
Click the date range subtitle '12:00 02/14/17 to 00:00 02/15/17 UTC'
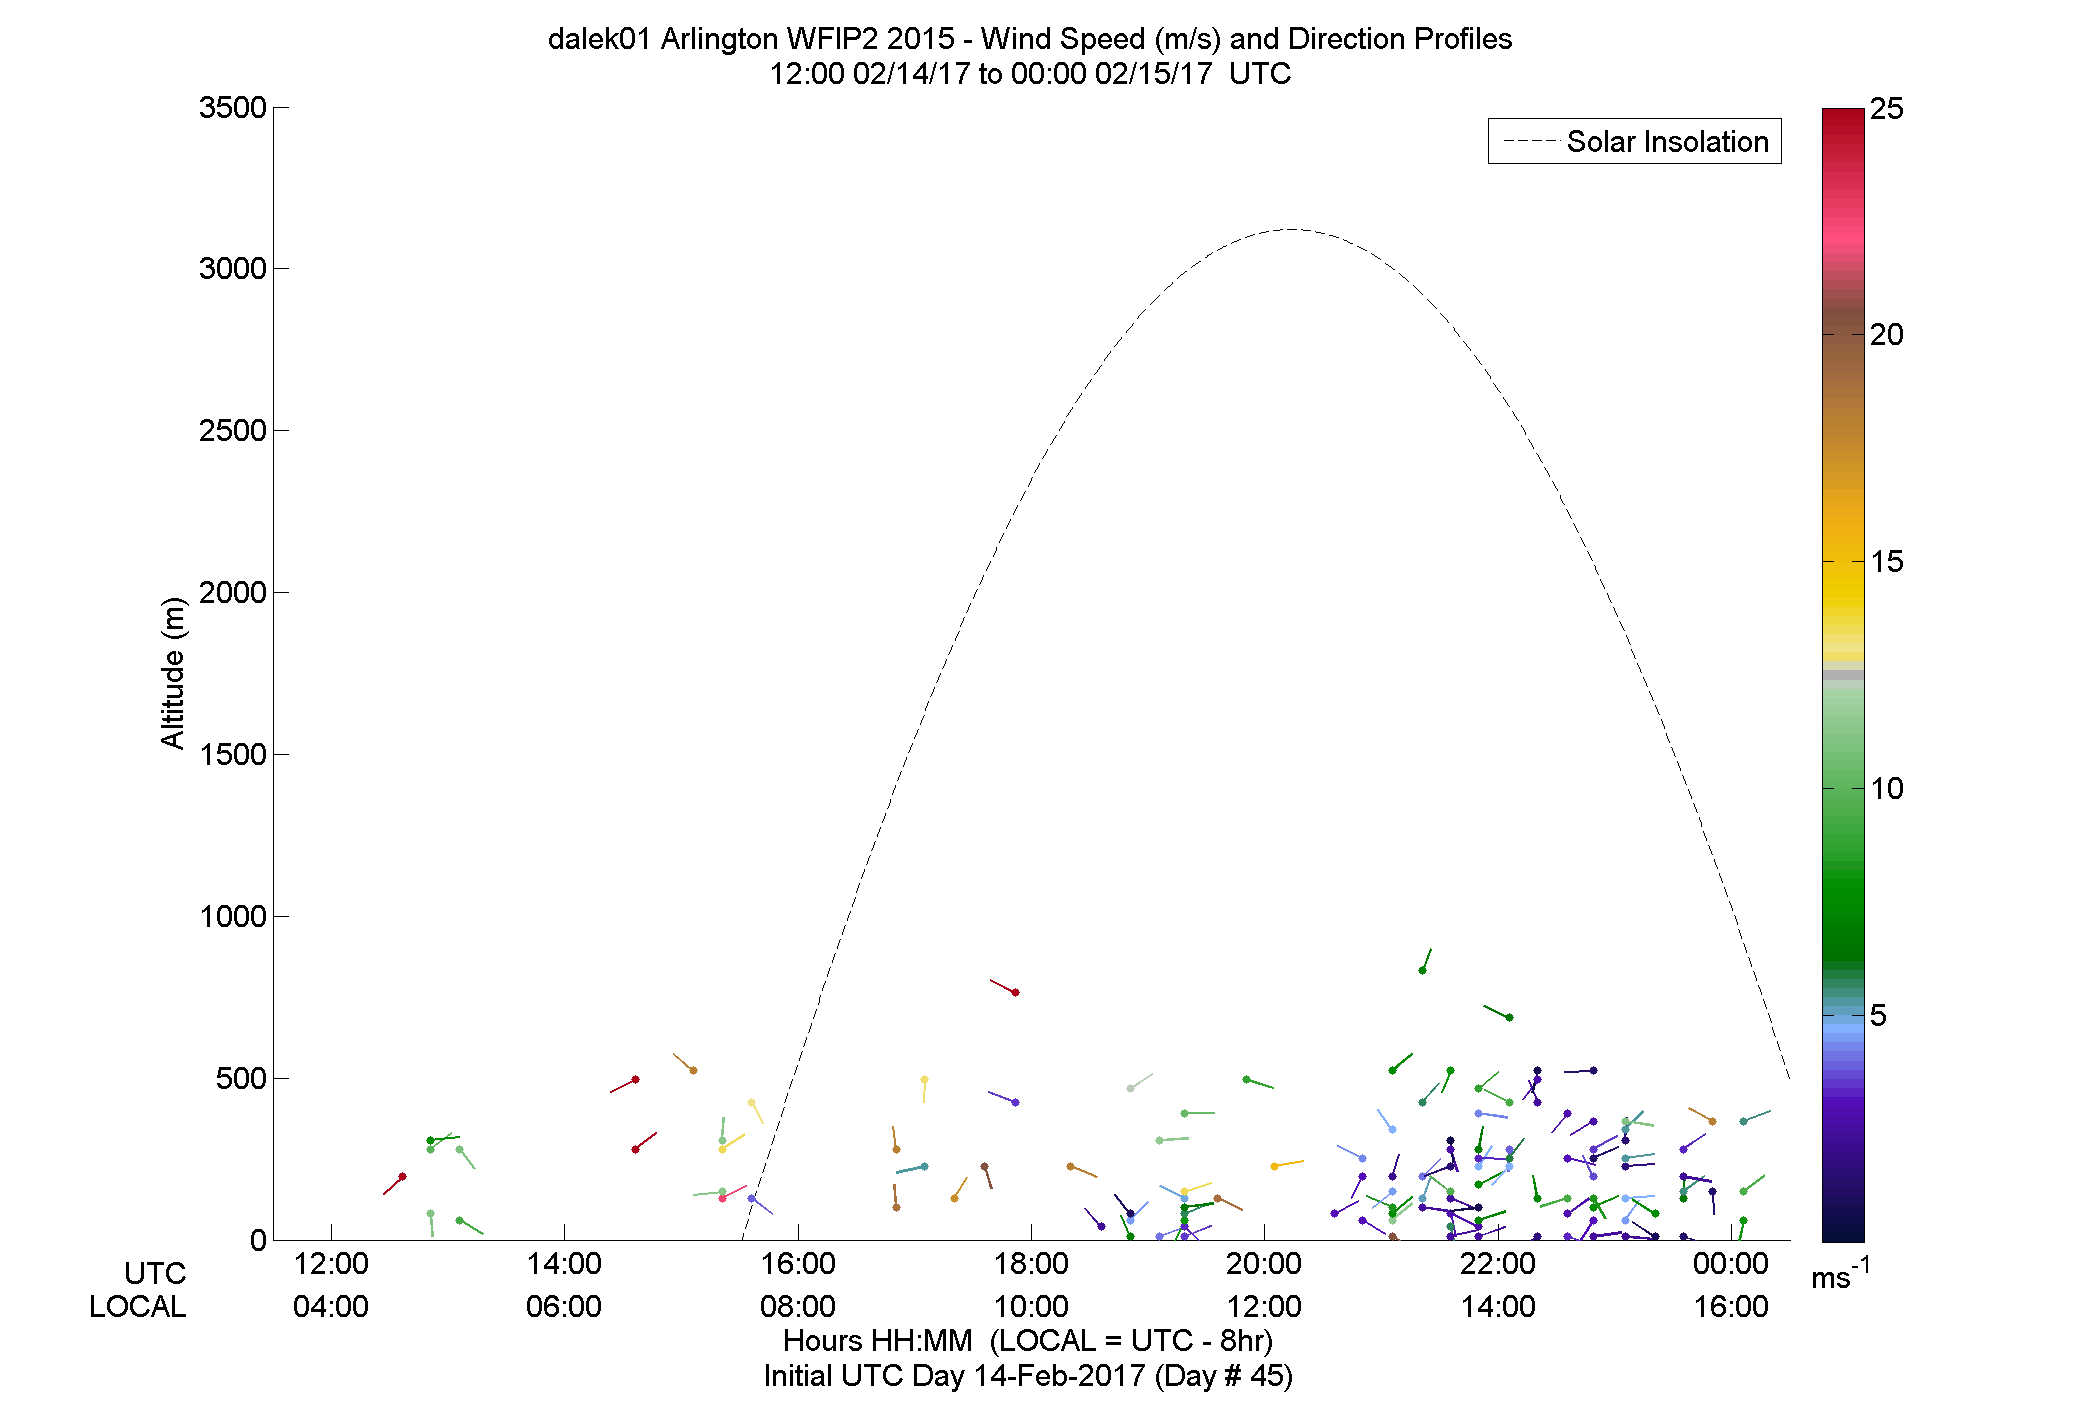point(1030,74)
